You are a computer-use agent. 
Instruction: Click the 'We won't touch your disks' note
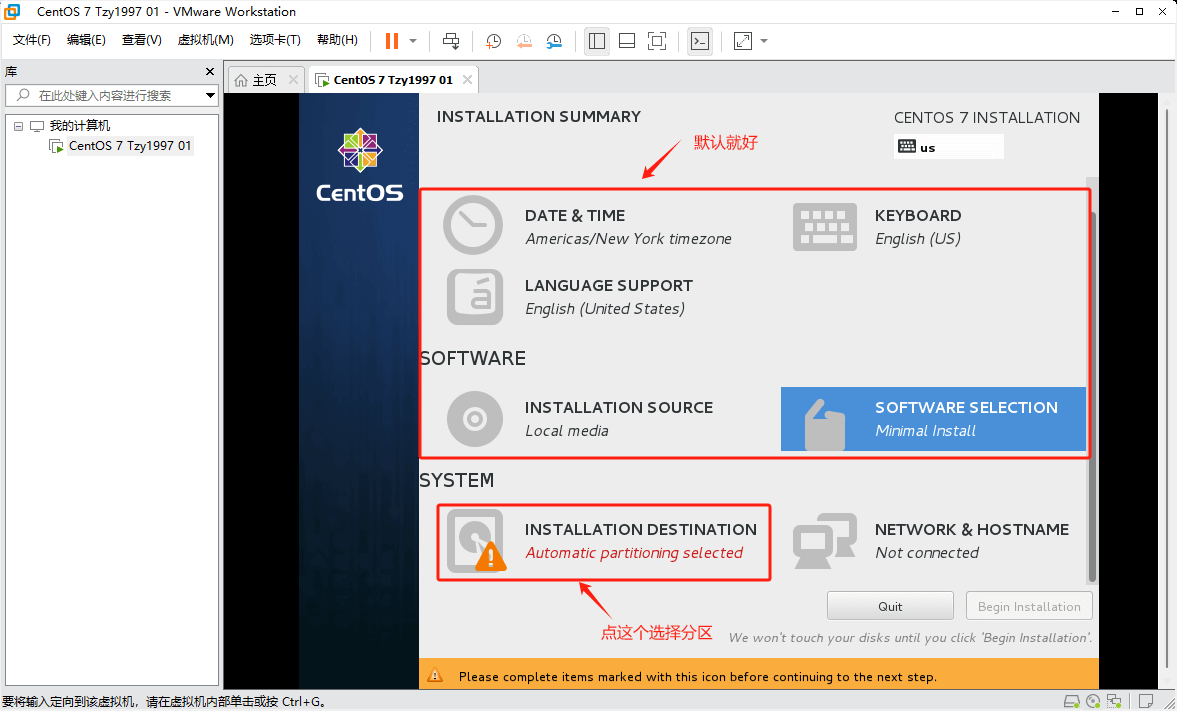click(x=911, y=637)
